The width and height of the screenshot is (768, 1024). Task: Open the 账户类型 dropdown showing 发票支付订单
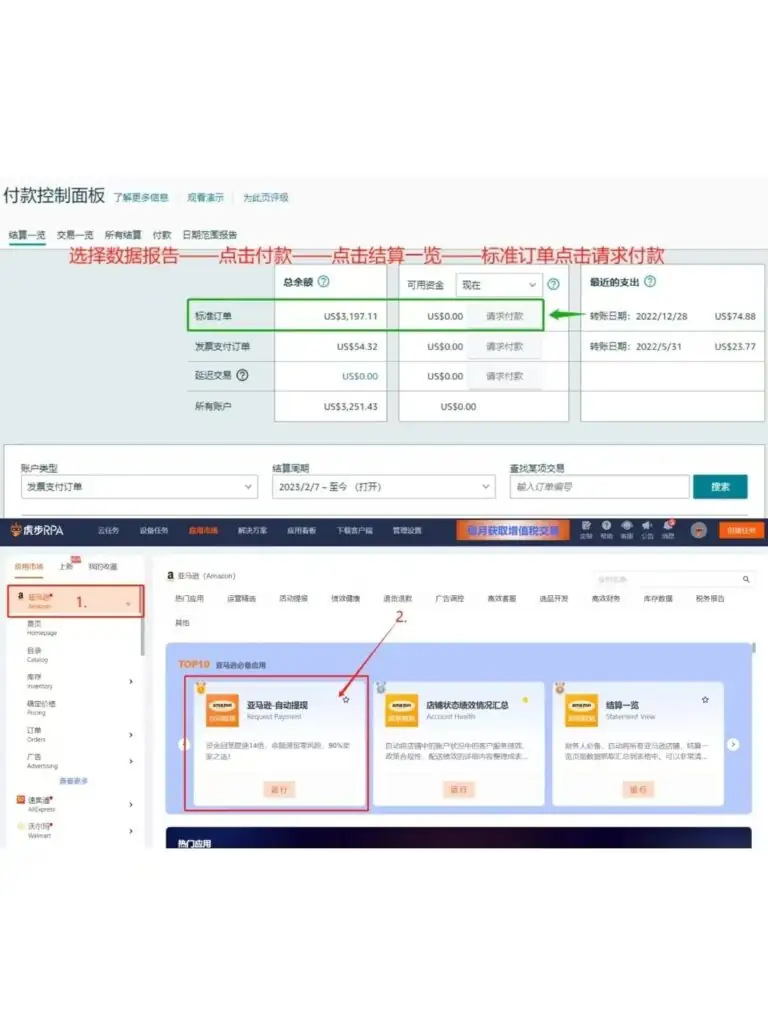pyautogui.click(x=139, y=487)
